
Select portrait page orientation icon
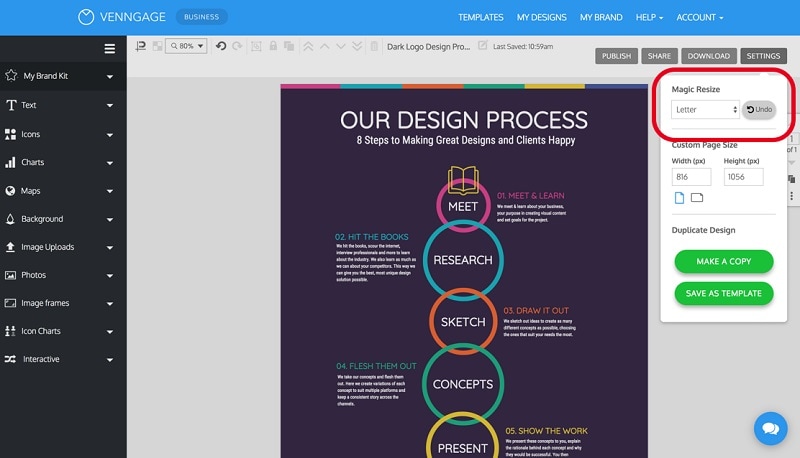(x=679, y=198)
